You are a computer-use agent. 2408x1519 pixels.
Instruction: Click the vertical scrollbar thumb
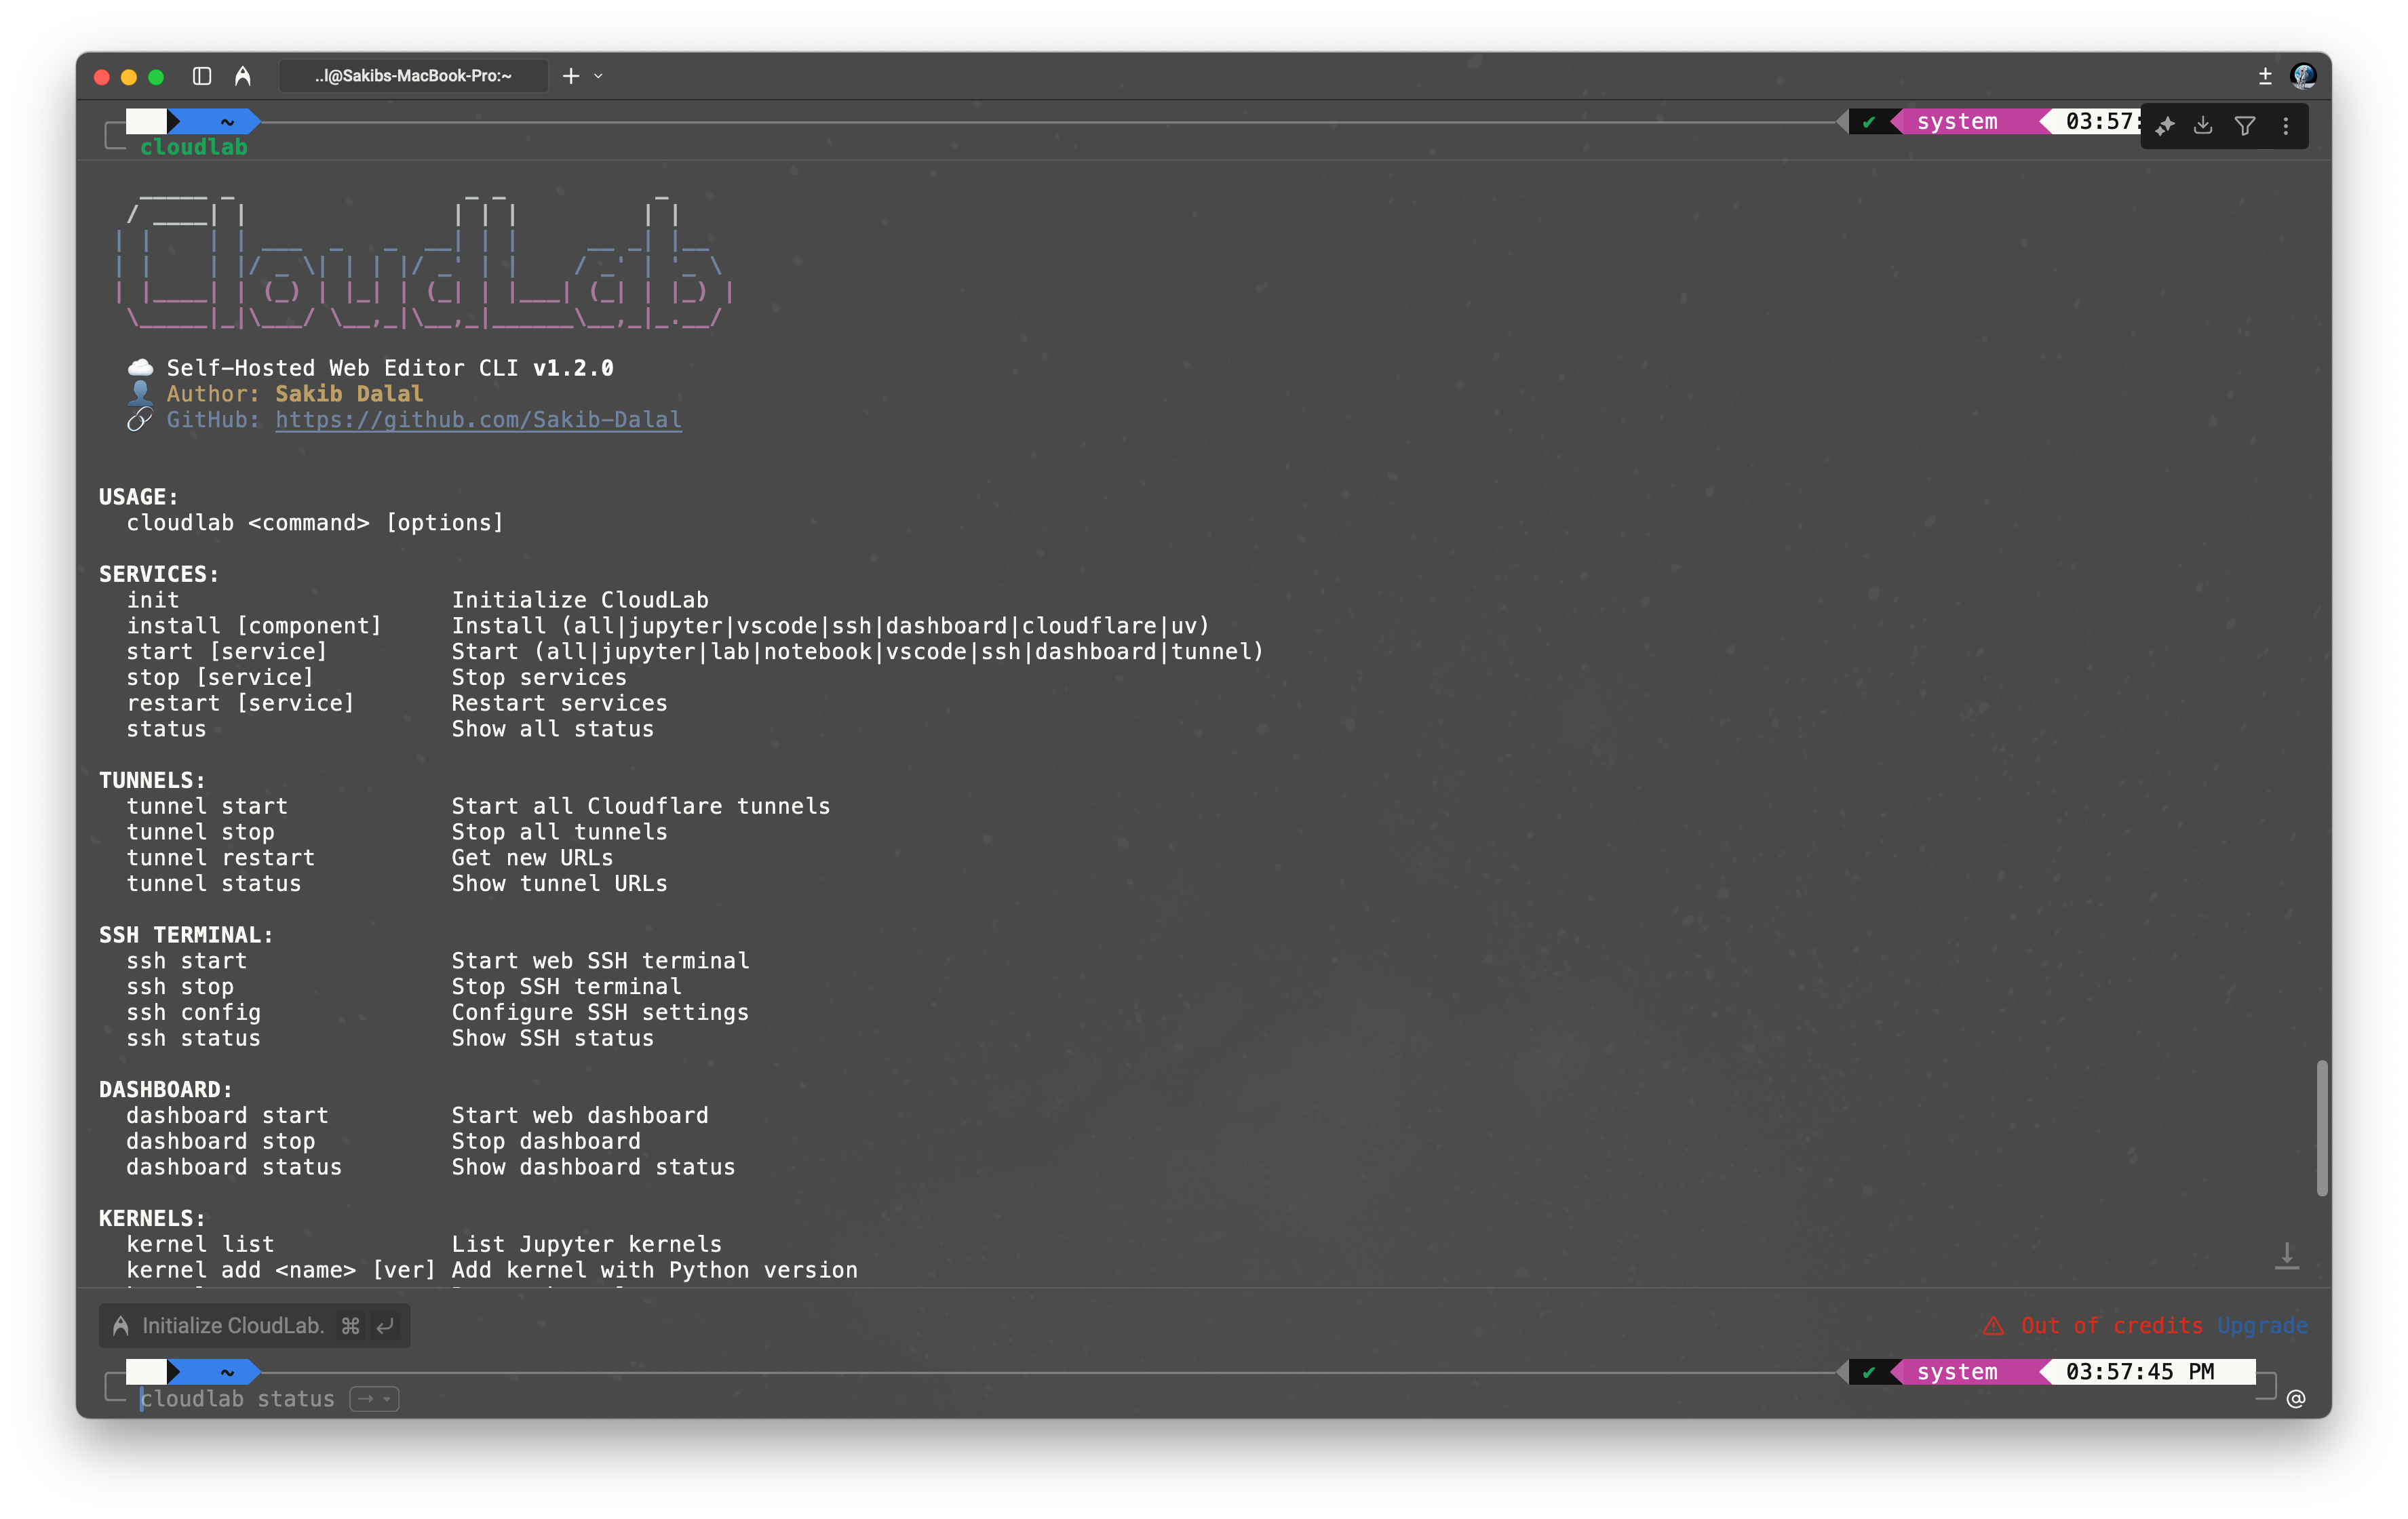pyautogui.click(x=2321, y=1127)
